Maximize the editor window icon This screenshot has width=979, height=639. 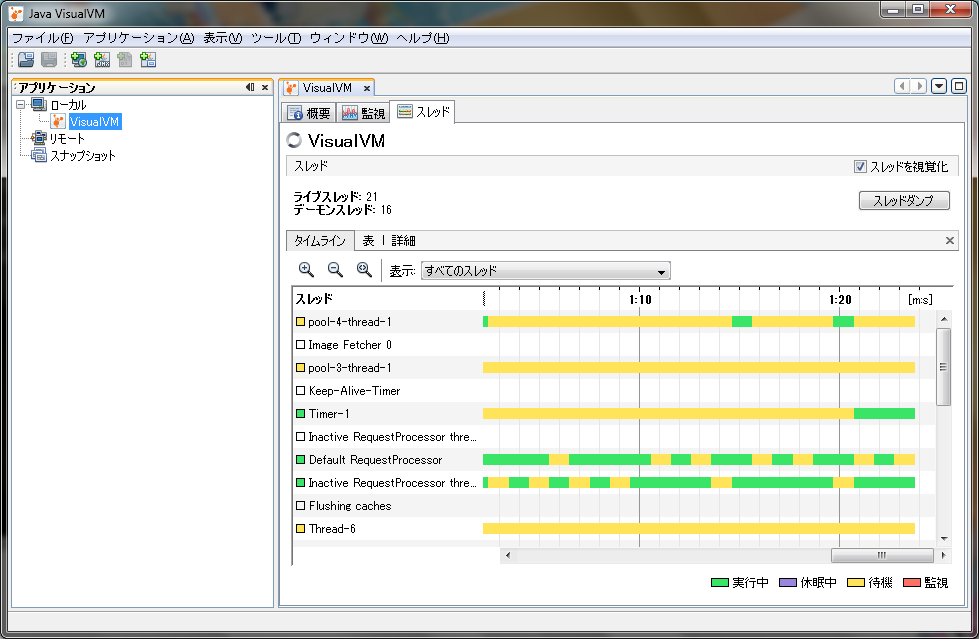pos(959,86)
